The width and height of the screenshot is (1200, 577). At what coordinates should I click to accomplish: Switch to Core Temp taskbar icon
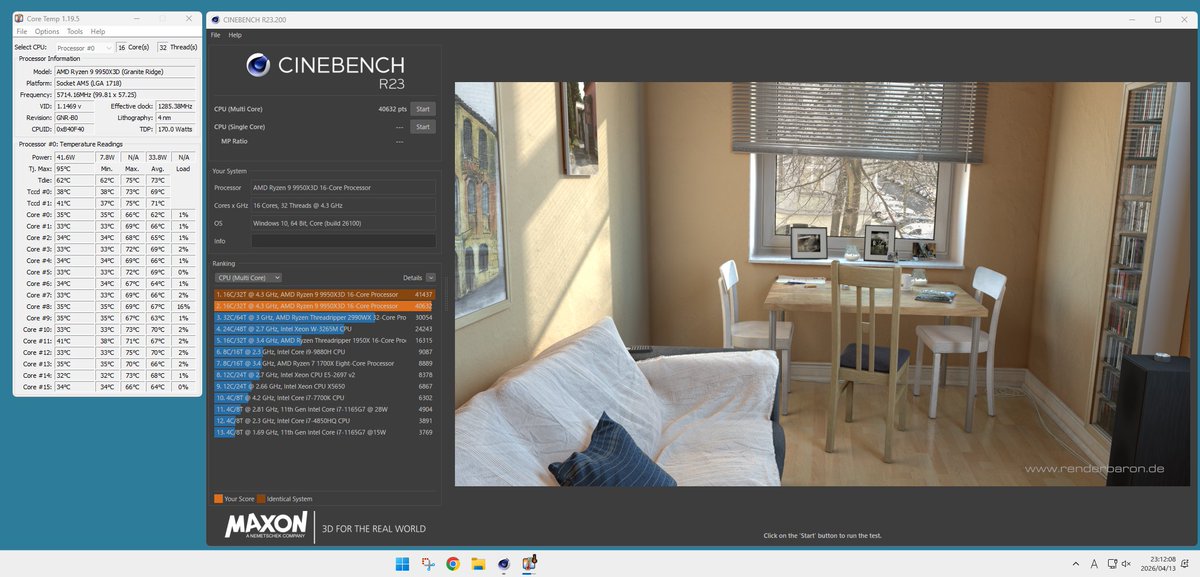[x=529, y=564]
